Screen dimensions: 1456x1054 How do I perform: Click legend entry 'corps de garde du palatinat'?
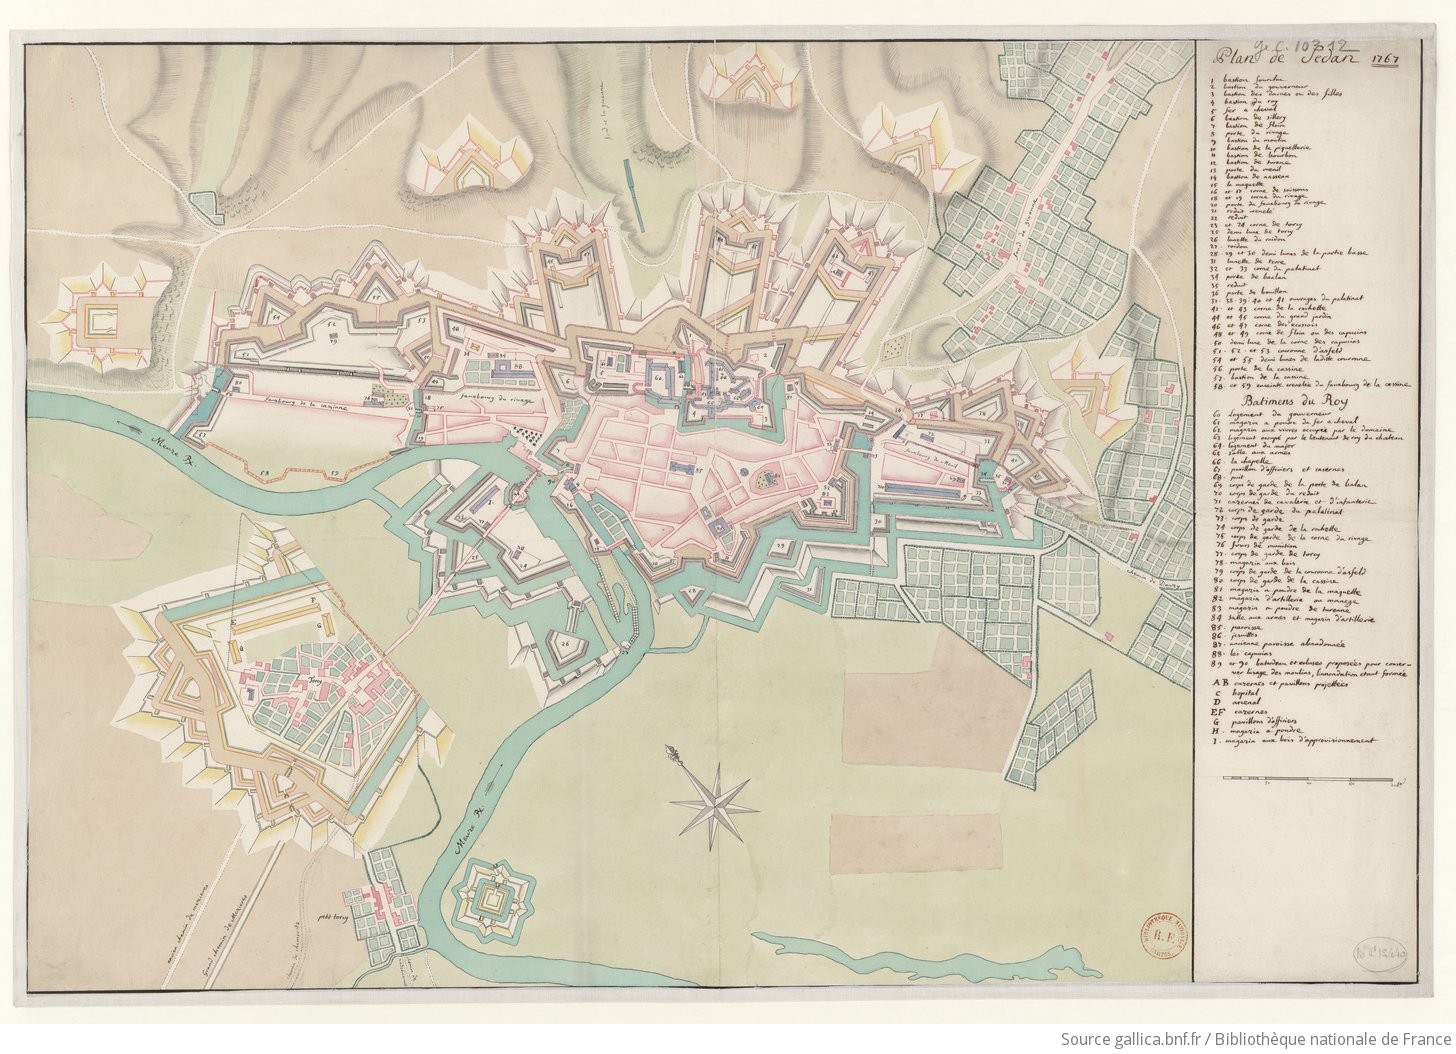pos(1286,511)
